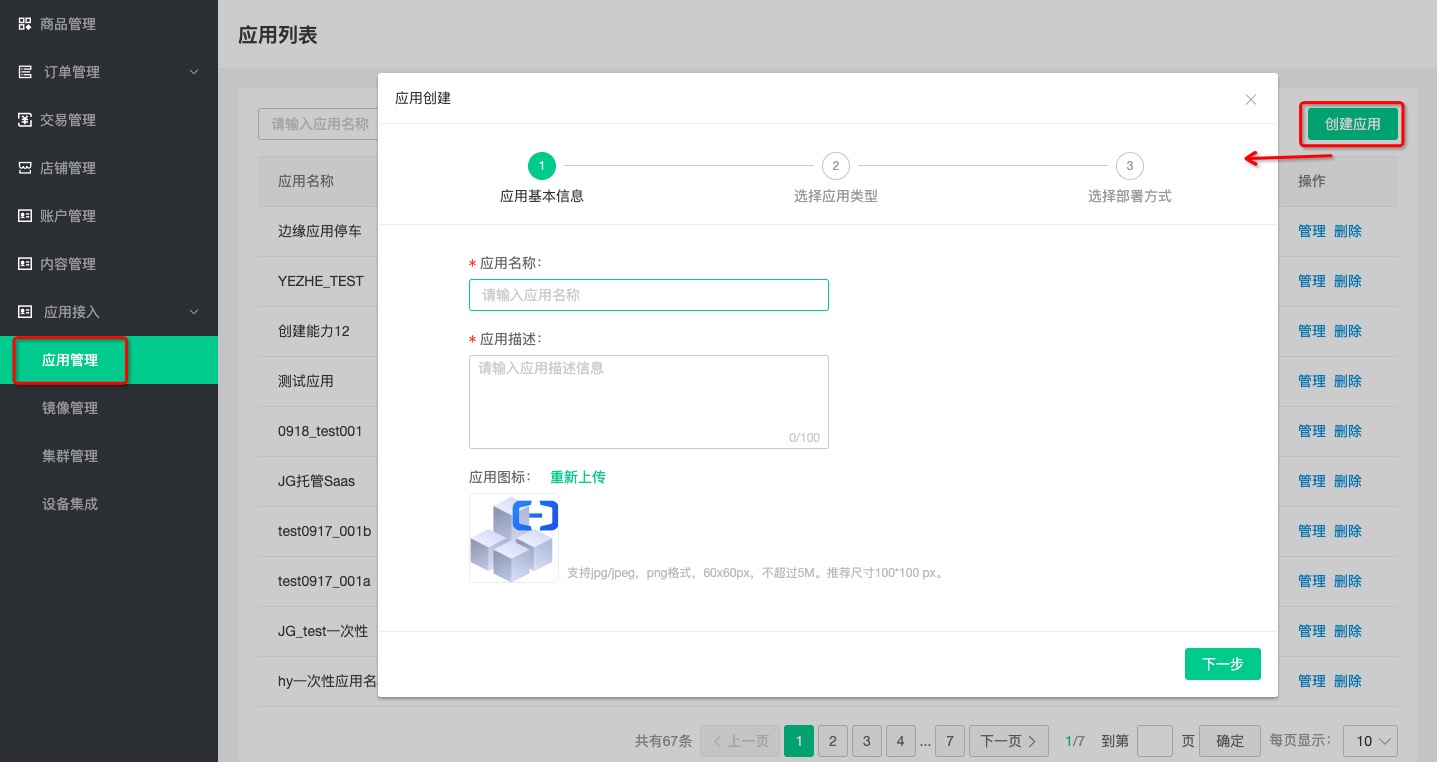Screen dimensions: 1437x762
Task: Focus the 应用描述 text area
Action: tap(649, 402)
